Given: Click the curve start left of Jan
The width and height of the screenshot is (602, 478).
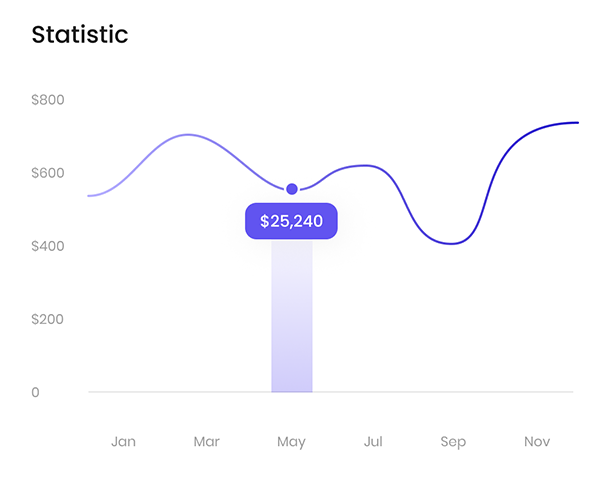Looking at the screenshot, I should point(91,196).
